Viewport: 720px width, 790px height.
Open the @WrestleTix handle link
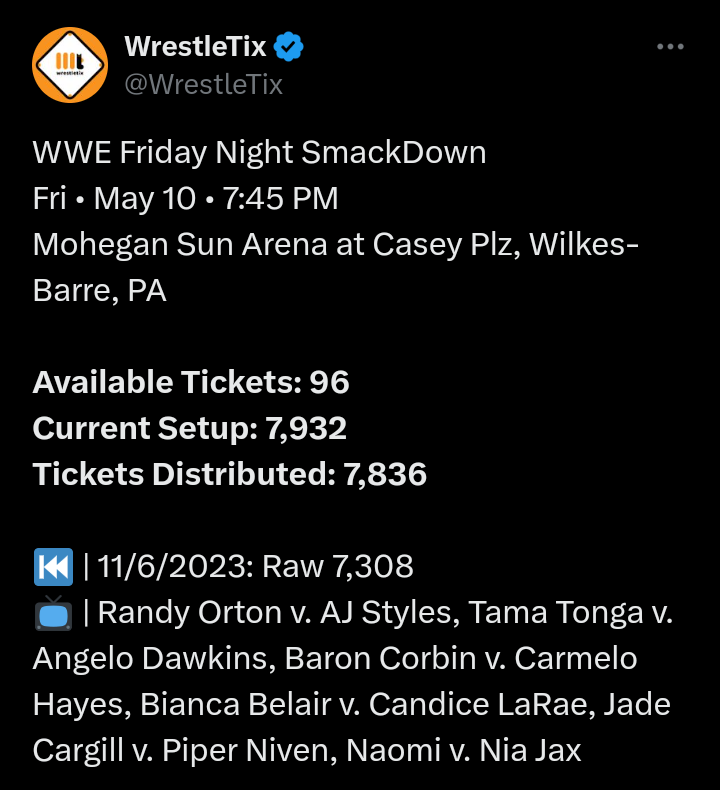pyautogui.click(x=204, y=84)
